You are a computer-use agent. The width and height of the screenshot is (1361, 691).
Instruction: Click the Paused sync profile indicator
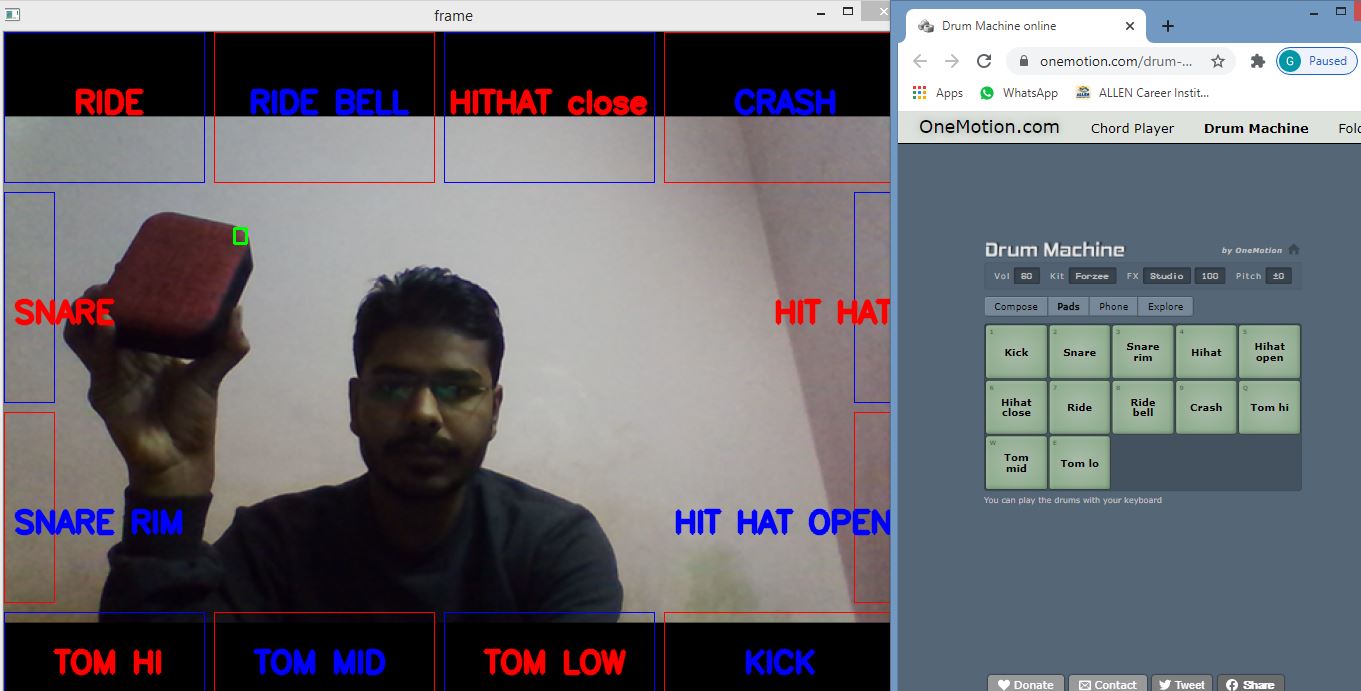1316,61
